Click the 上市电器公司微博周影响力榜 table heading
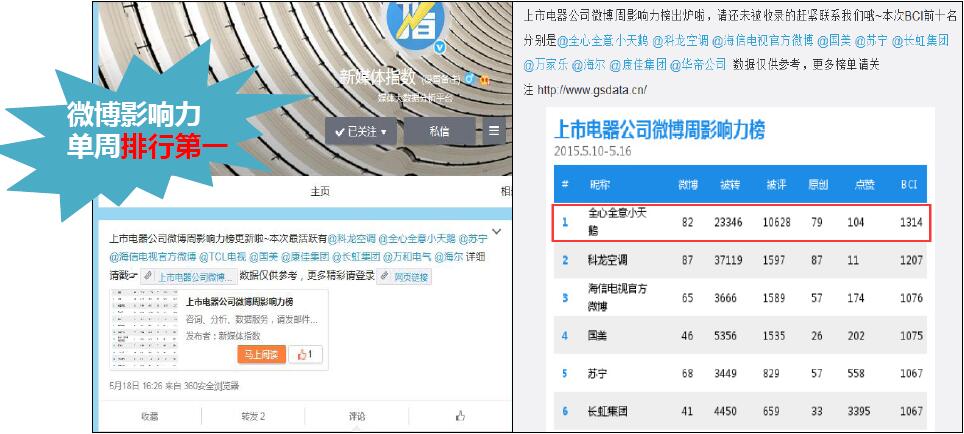The width and height of the screenshot is (964, 434). 660,130
